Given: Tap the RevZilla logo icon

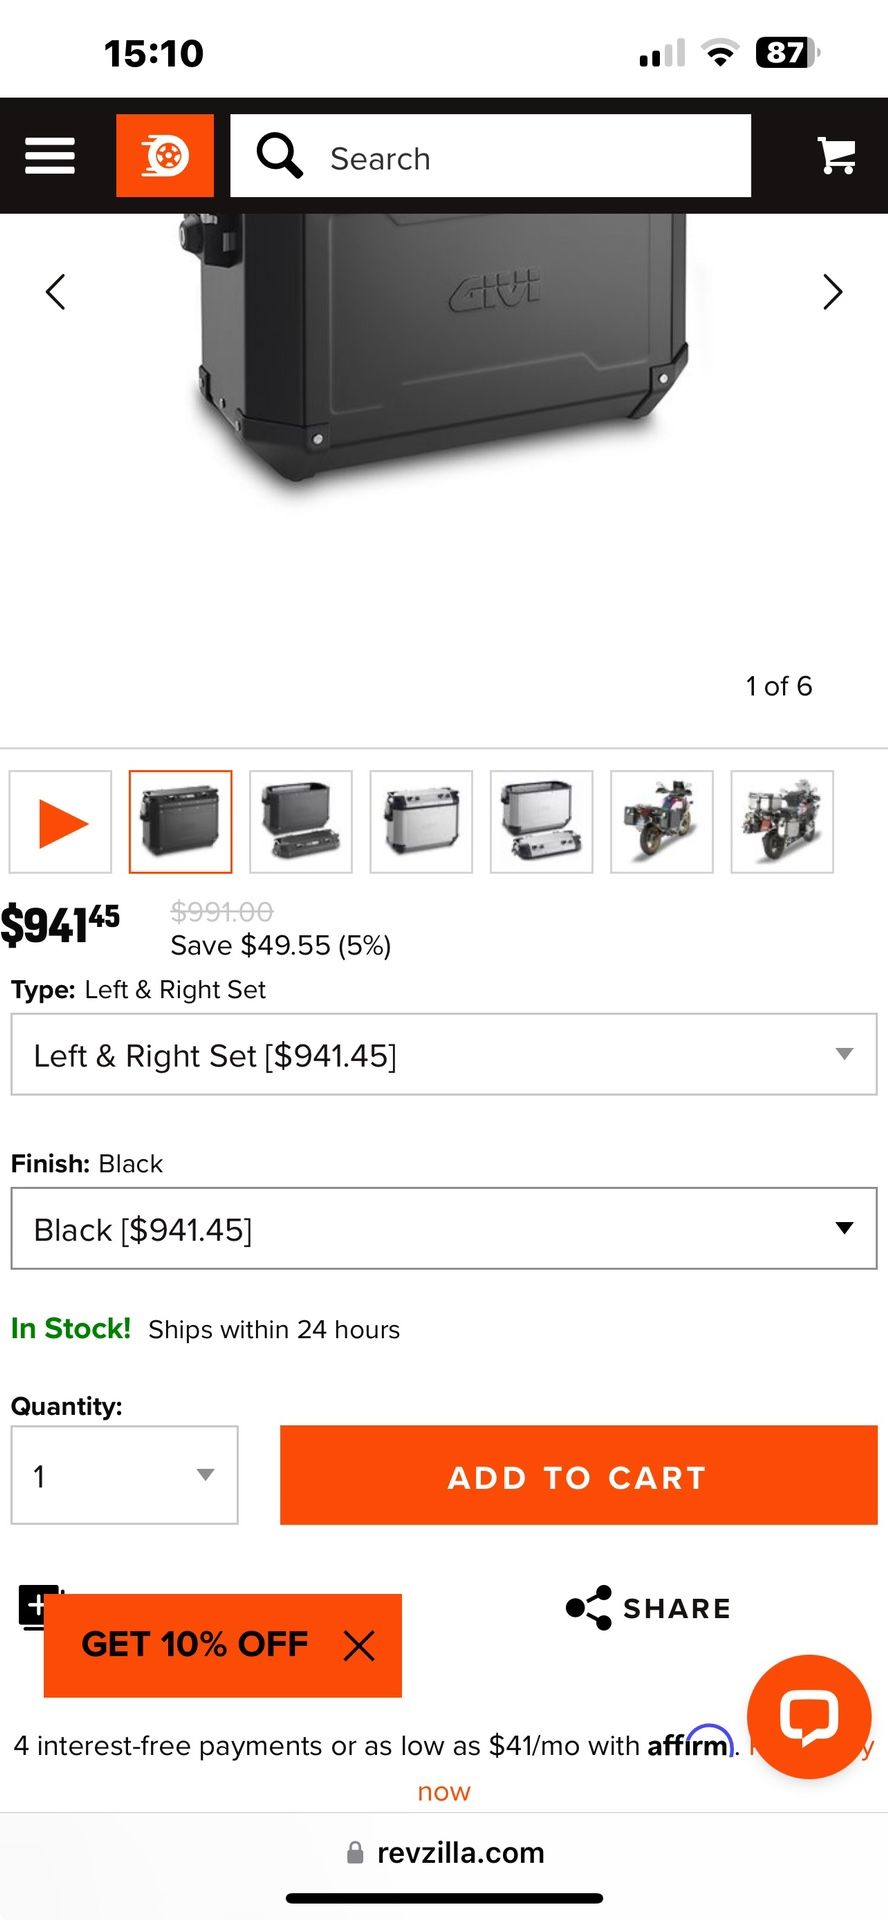Looking at the screenshot, I should pyautogui.click(x=165, y=156).
